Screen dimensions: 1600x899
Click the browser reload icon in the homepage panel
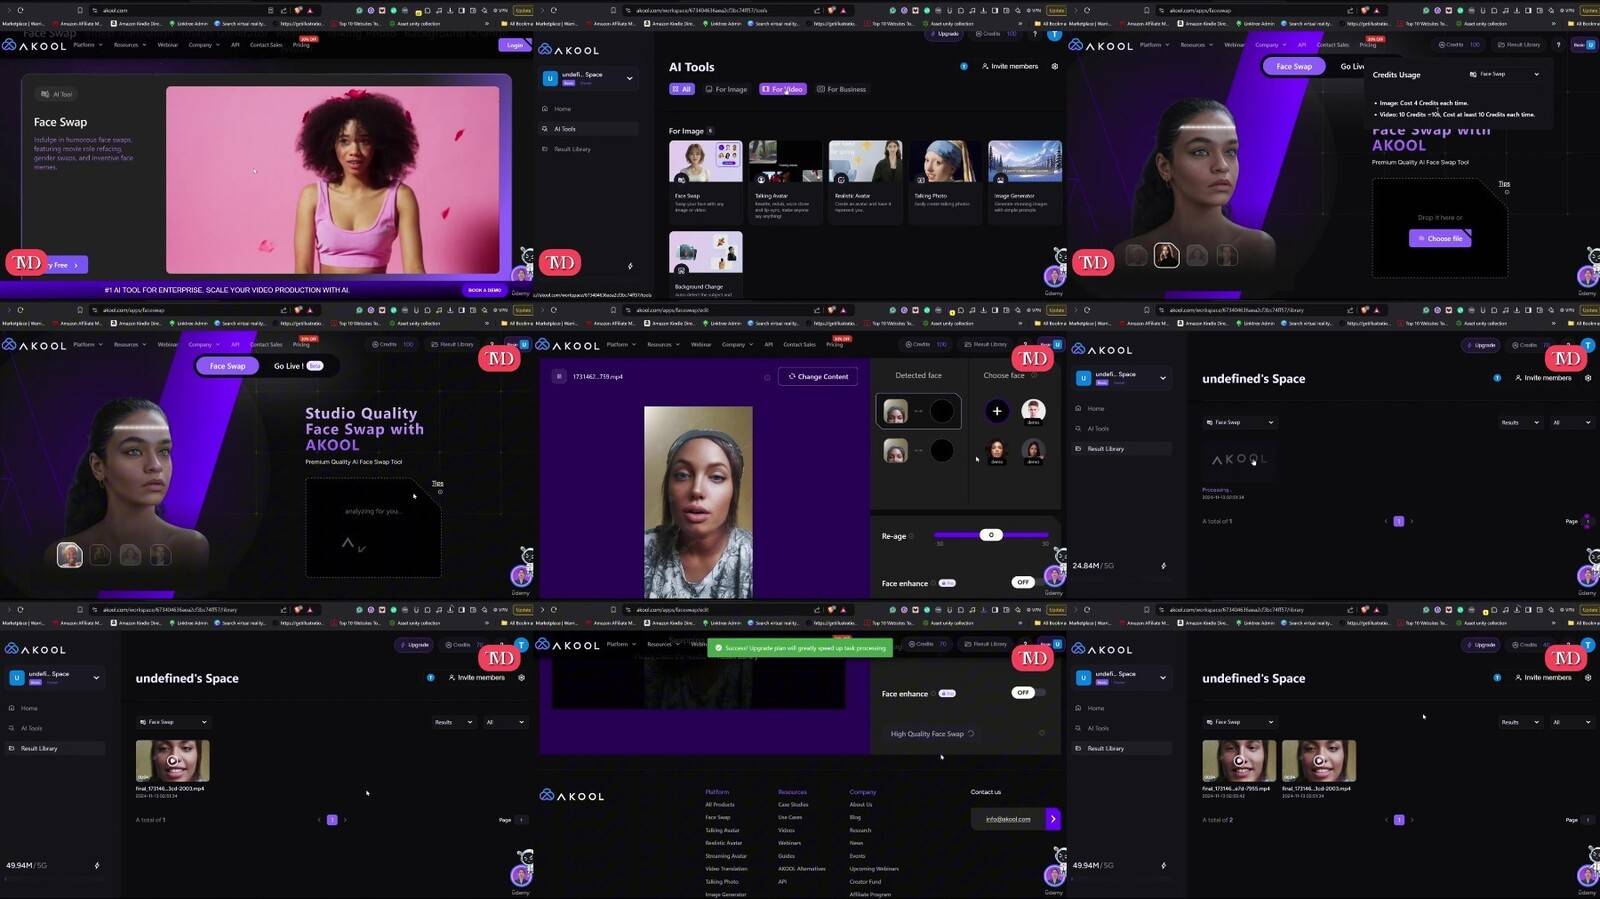[20, 10]
